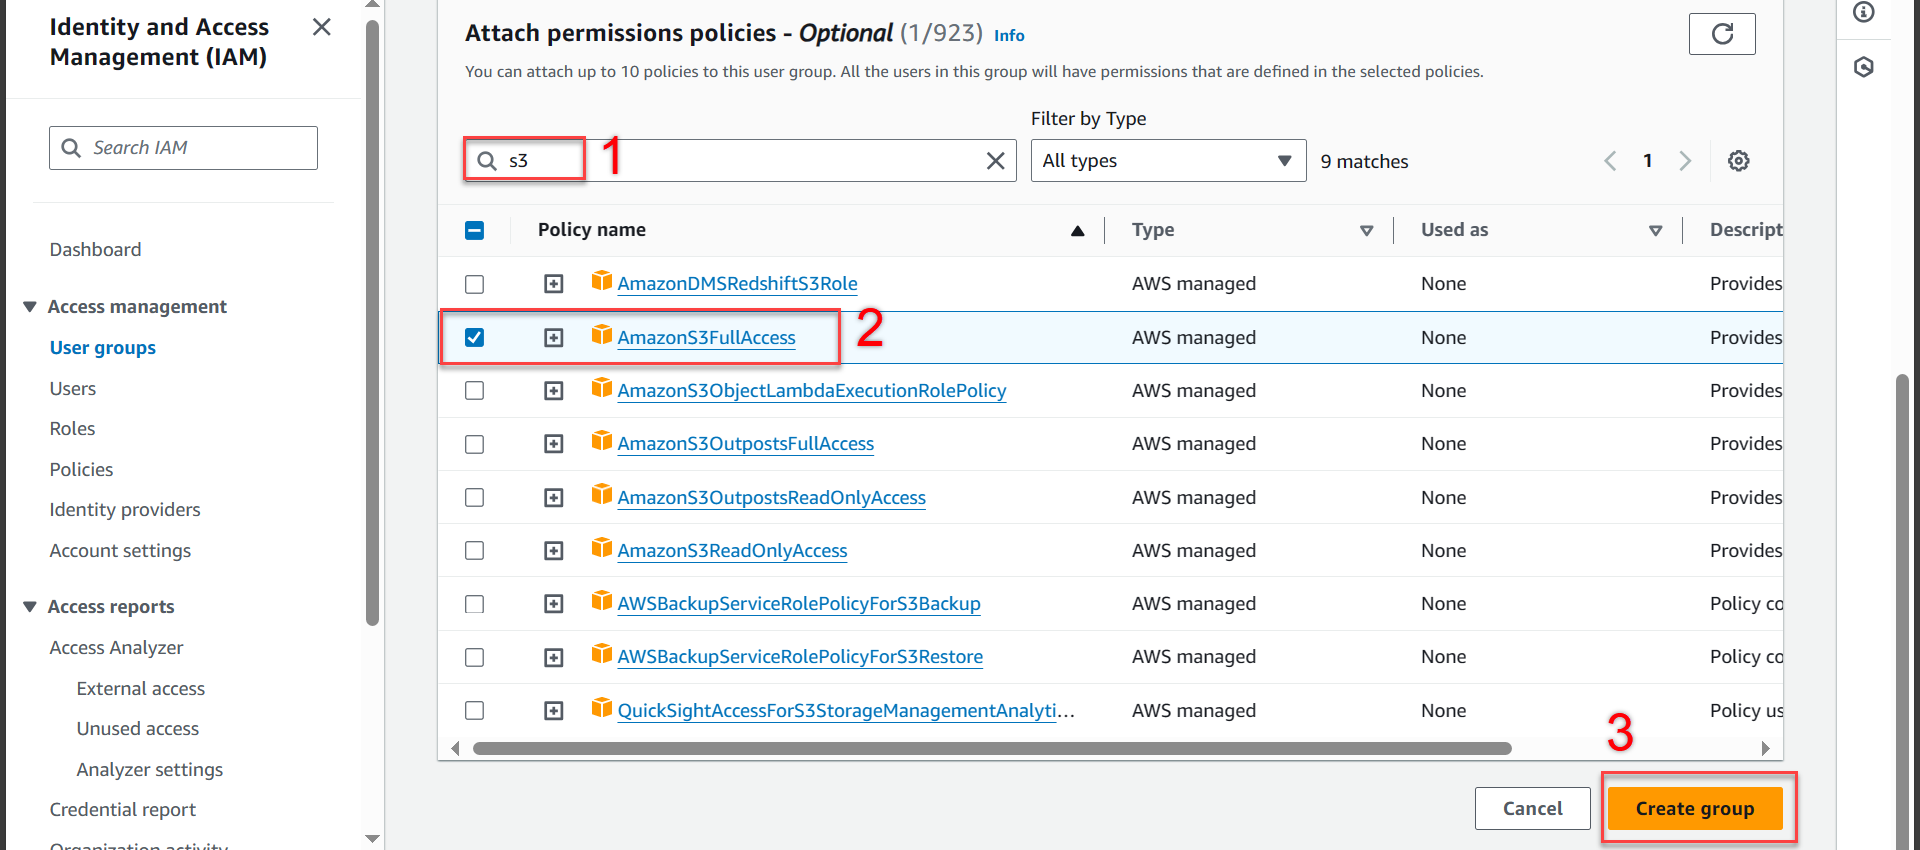Expand AmazonDMSRedshiftS3Role policy details
This screenshot has width=1920, height=850.
[x=553, y=284]
